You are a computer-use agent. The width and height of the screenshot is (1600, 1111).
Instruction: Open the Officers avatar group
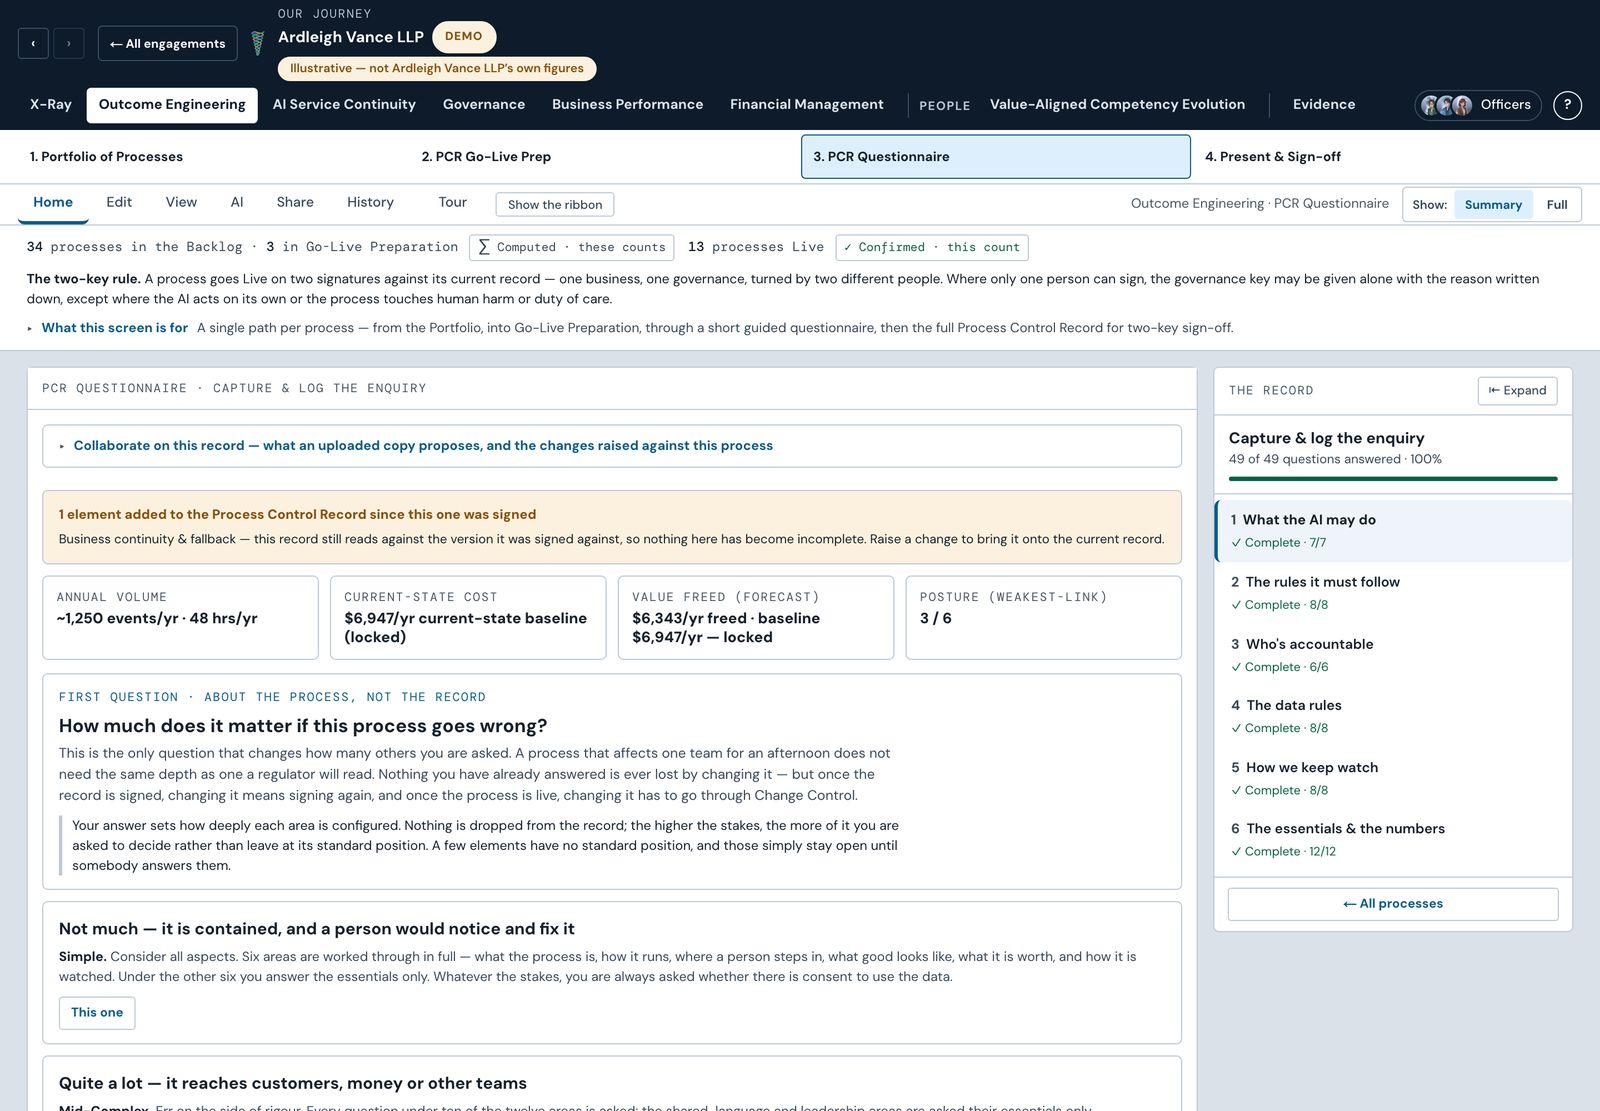click(1478, 105)
